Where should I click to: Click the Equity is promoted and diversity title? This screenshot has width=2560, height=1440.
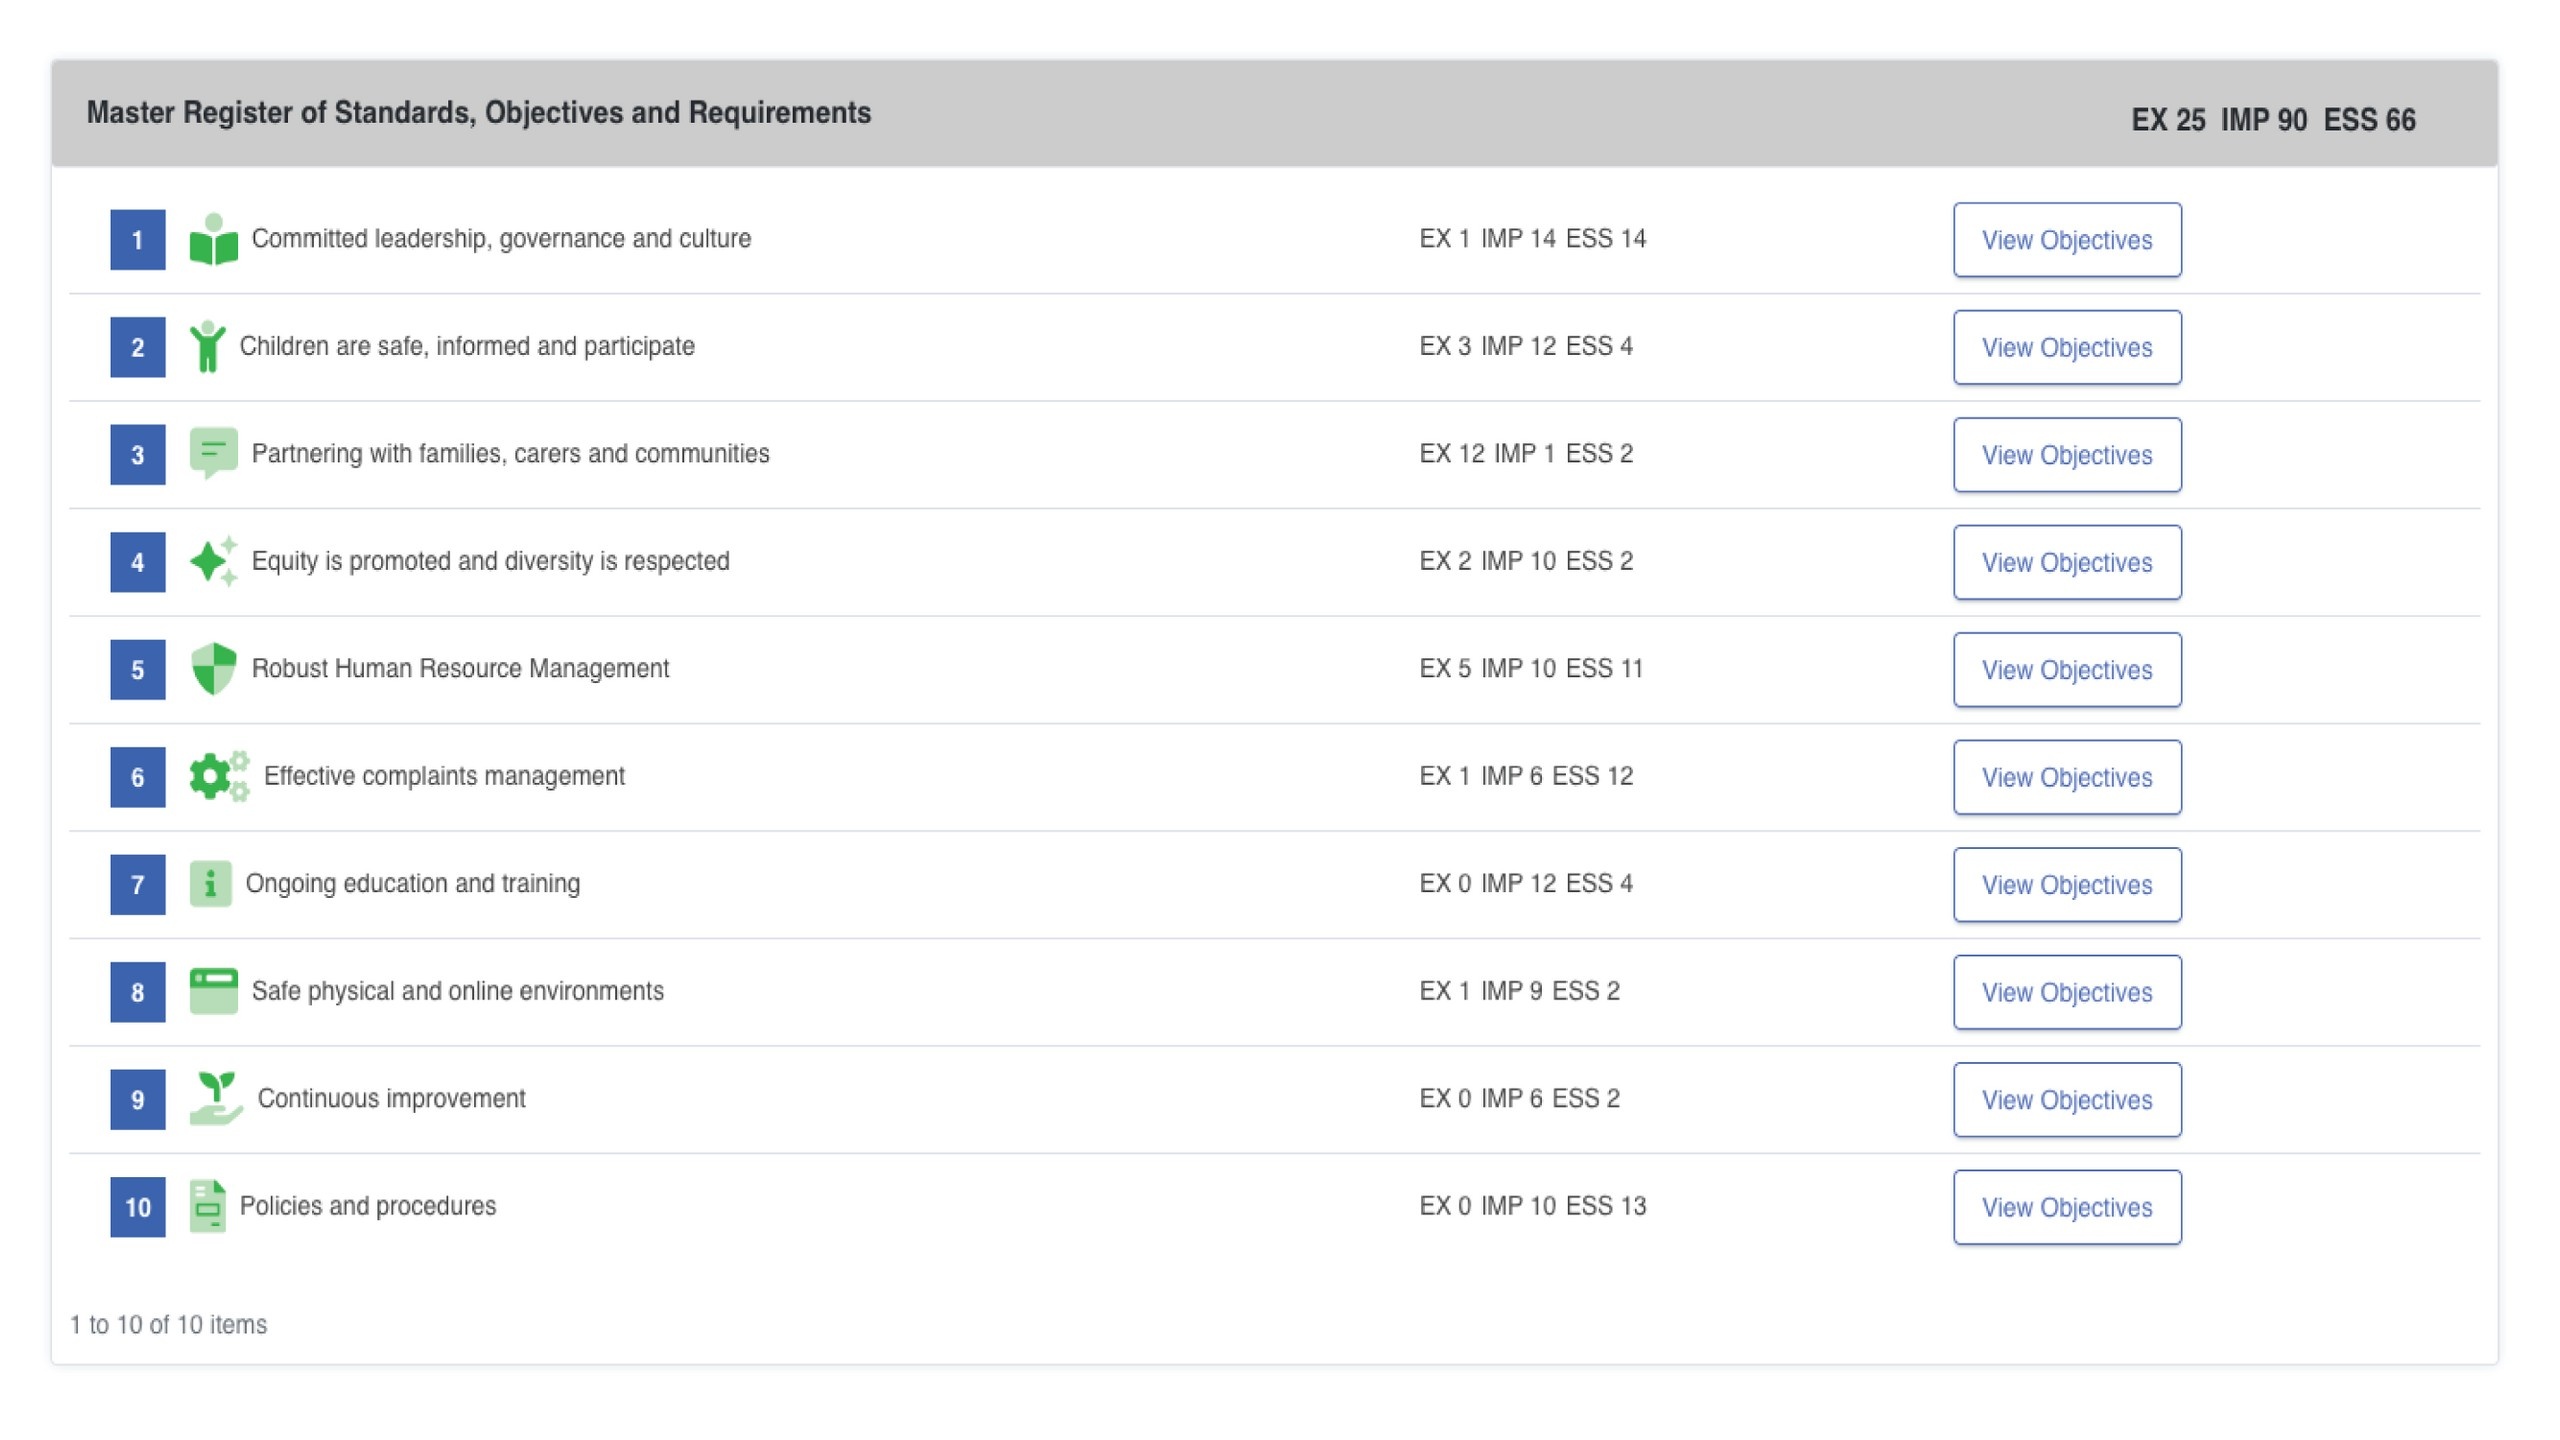pos(490,561)
